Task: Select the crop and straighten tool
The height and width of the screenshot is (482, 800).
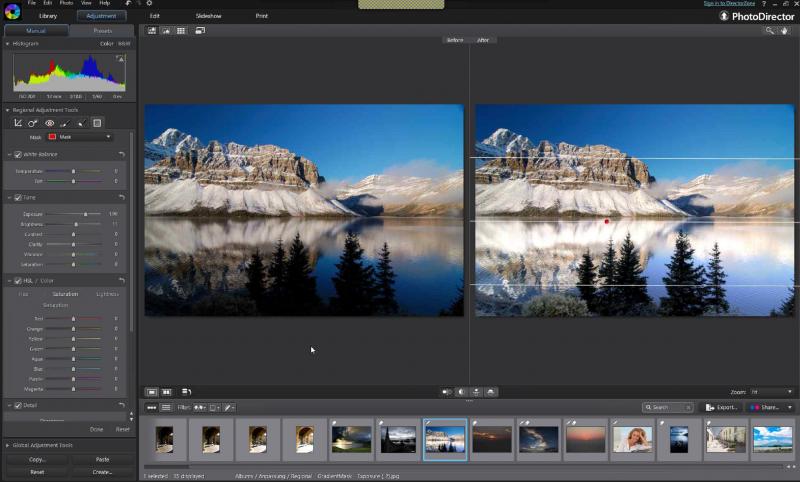Action: click(18, 123)
